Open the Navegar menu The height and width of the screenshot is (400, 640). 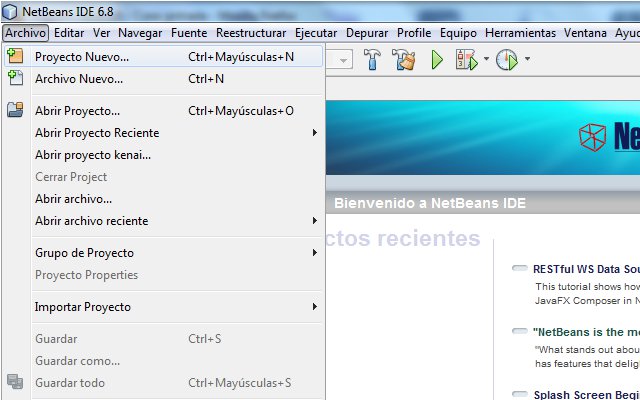[x=140, y=33]
